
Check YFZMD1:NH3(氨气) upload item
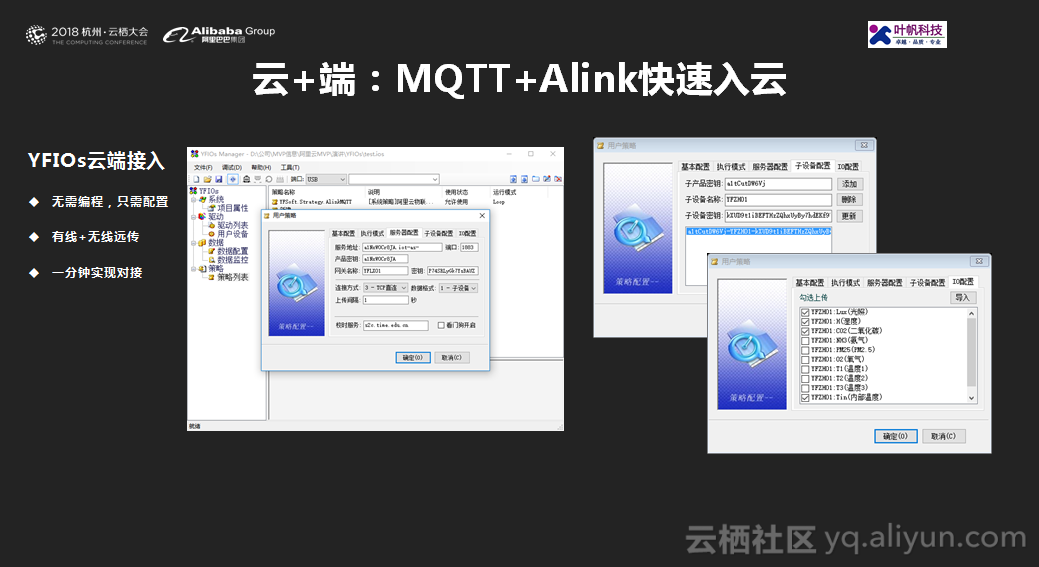[x=804, y=340]
